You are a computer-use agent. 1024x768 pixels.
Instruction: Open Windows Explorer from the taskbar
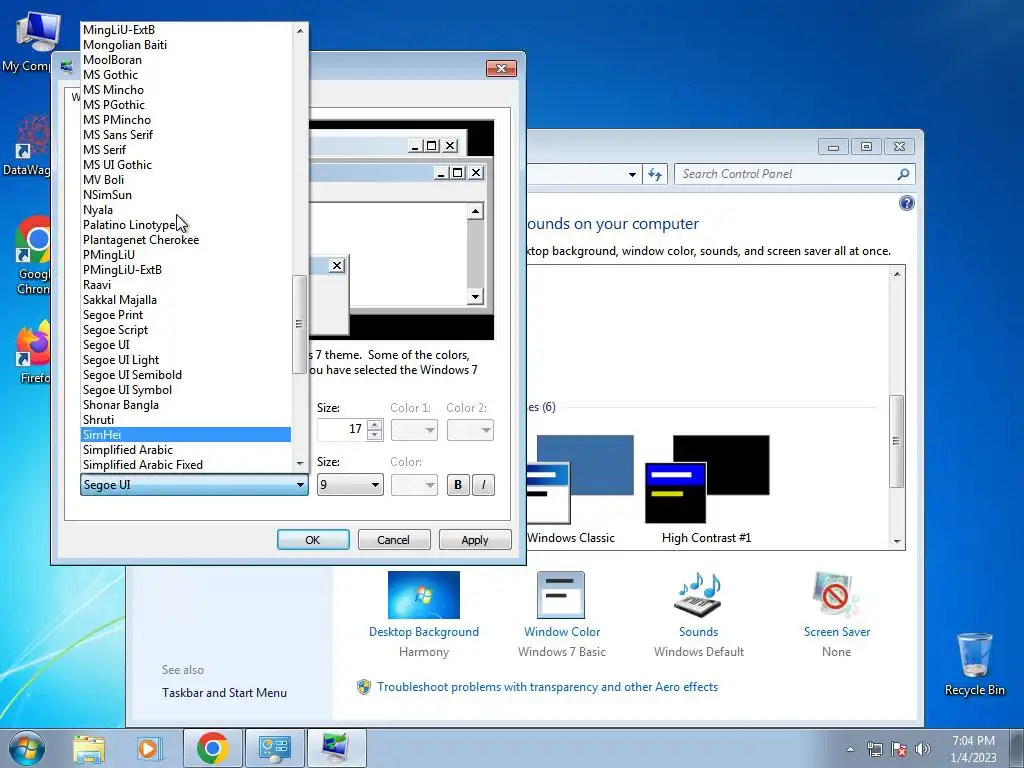click(x=89, y=748)
